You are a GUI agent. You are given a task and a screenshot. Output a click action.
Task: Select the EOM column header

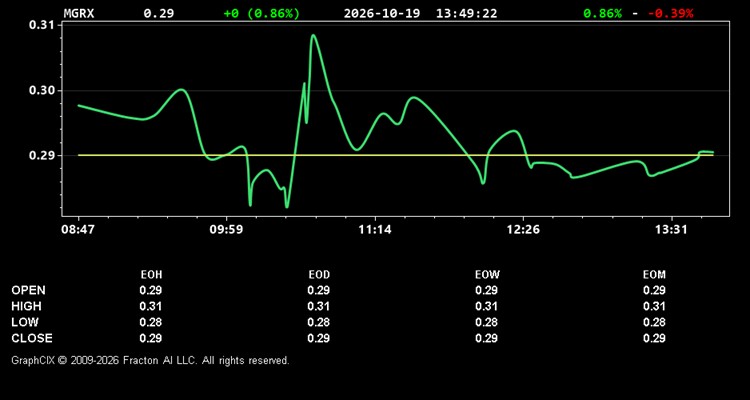click(x=654, y=275)
